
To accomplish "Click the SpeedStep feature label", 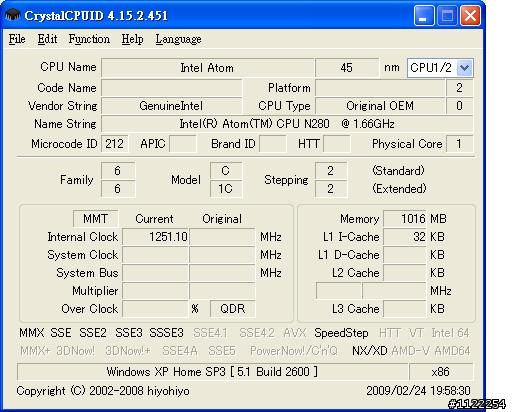I will [341, 333].
